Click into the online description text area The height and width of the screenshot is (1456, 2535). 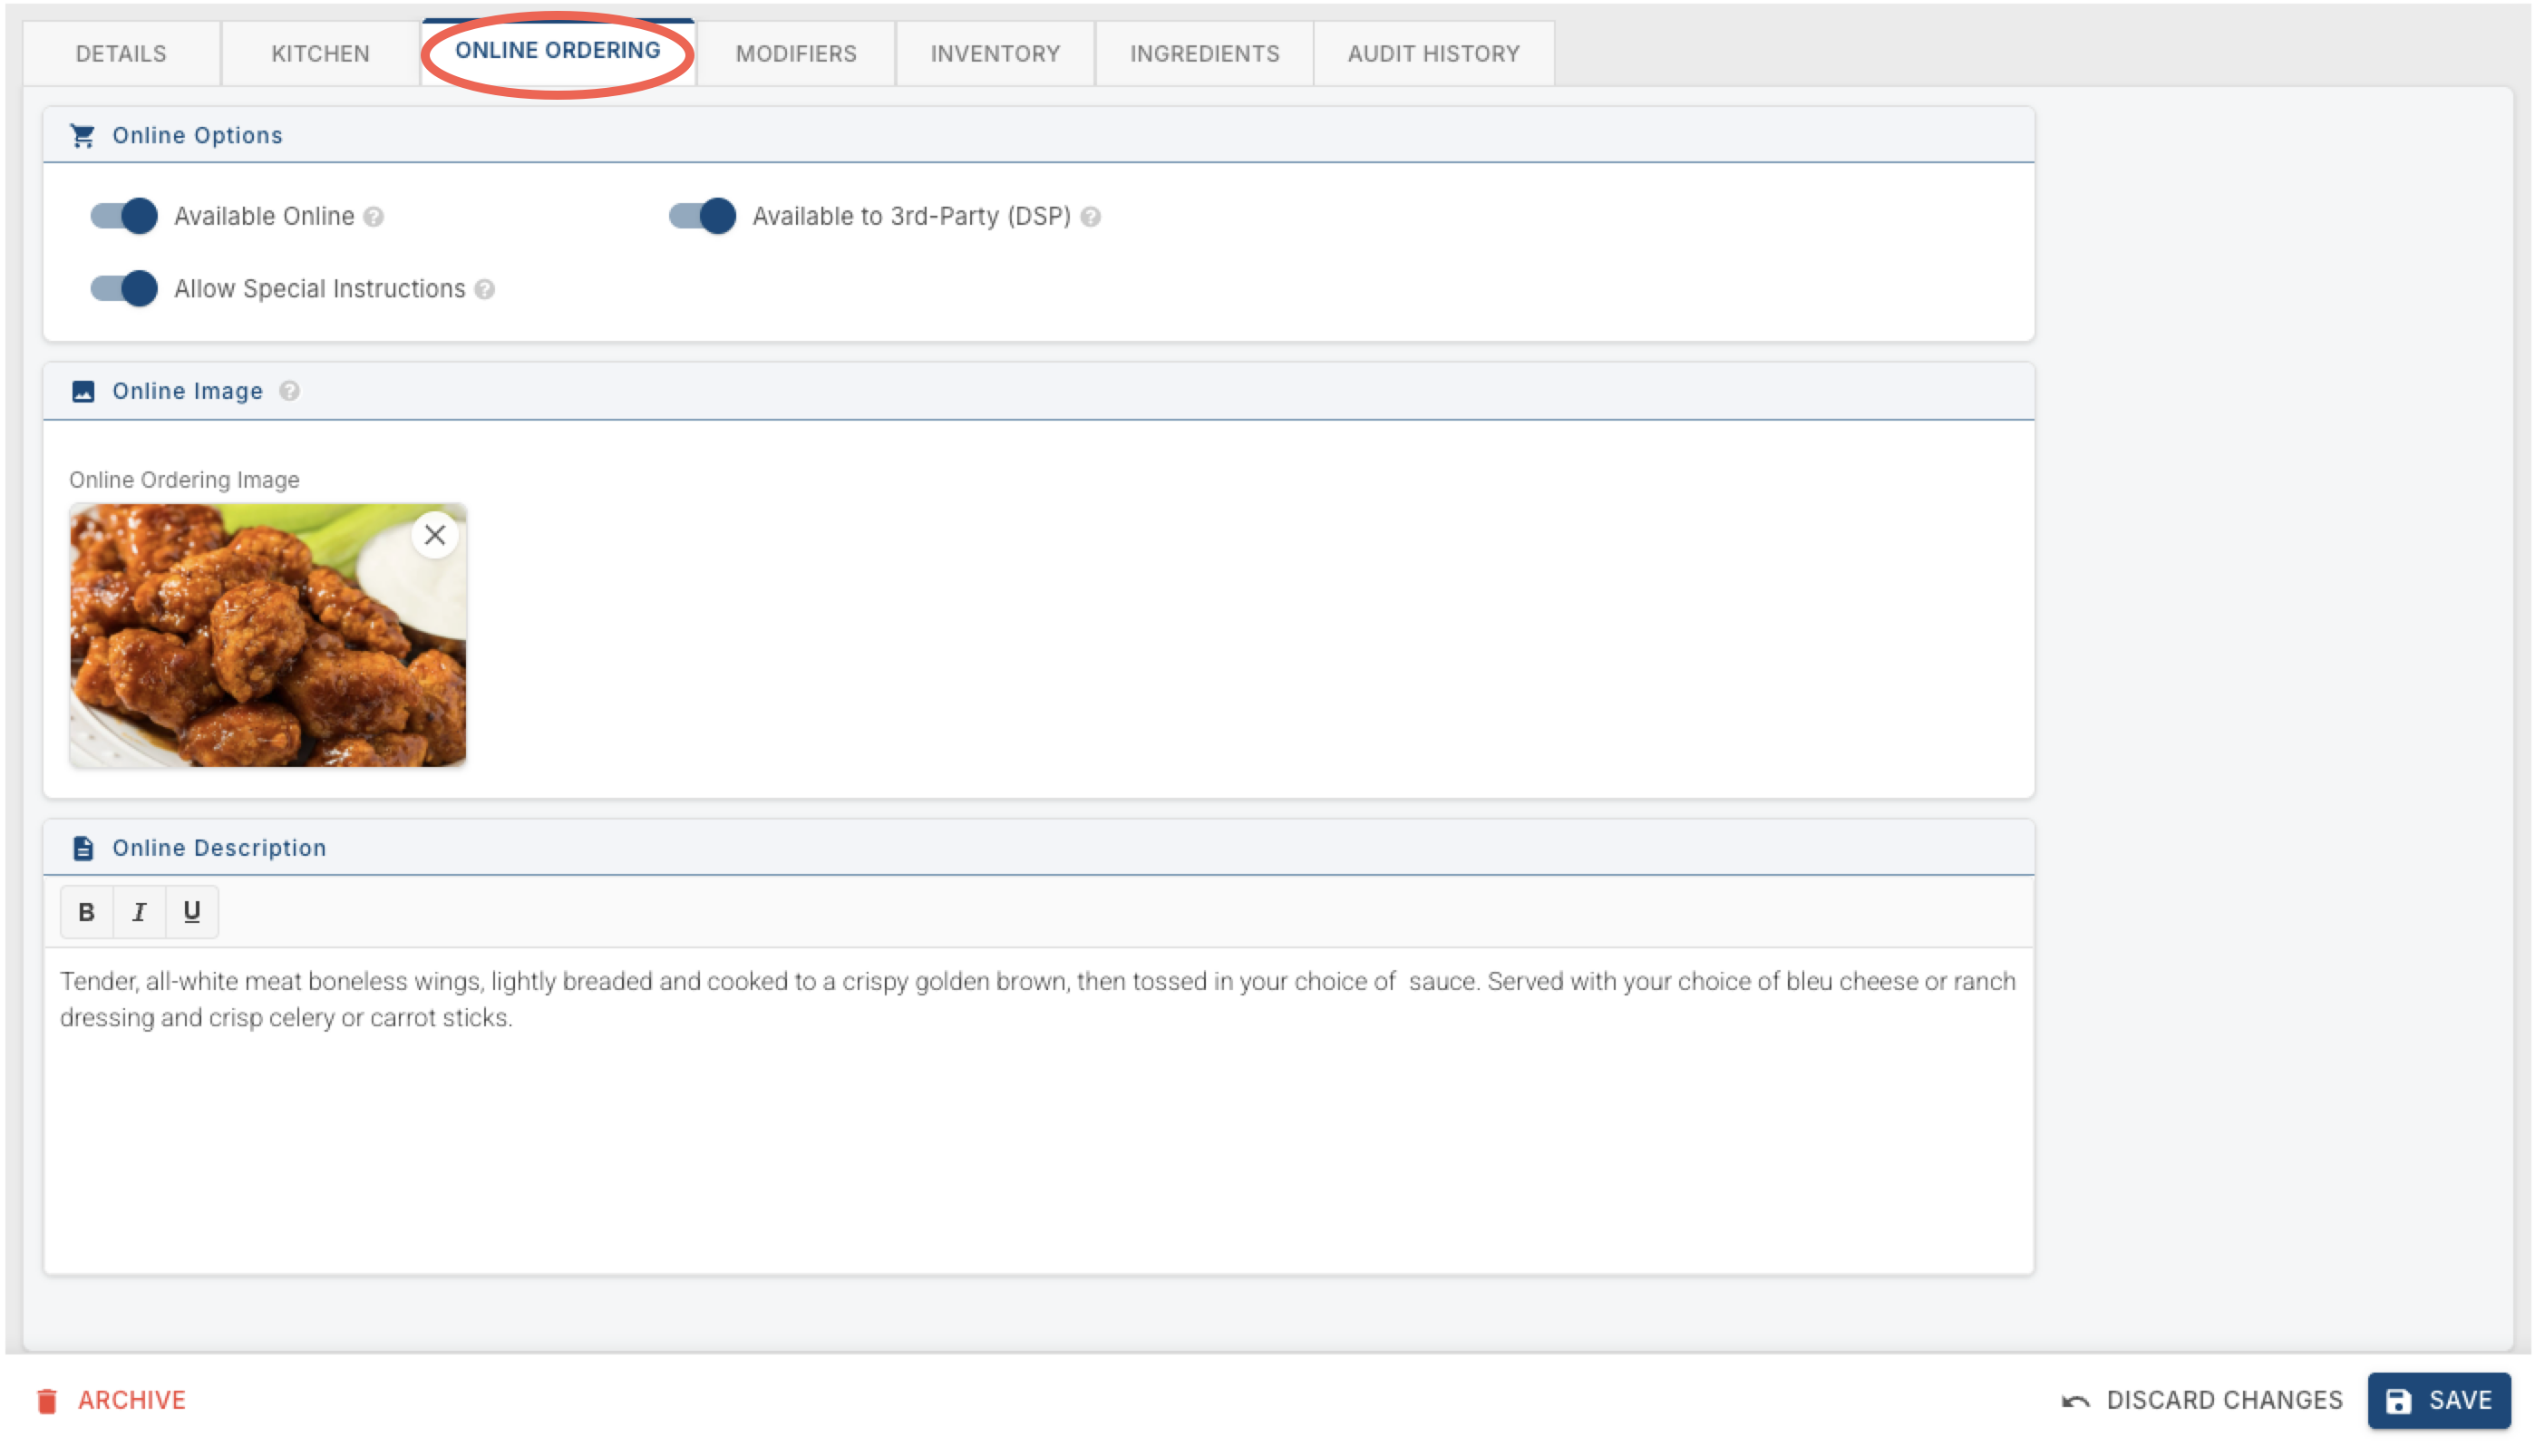pos(1038,1110)
